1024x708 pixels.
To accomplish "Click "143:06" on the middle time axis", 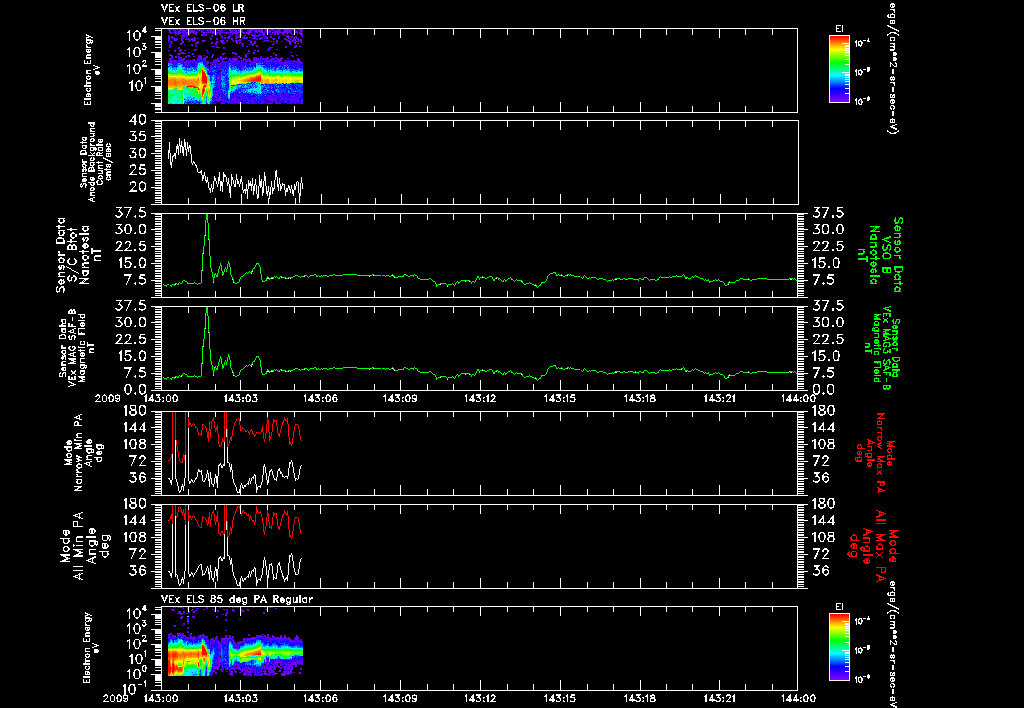I will point(321,398).
